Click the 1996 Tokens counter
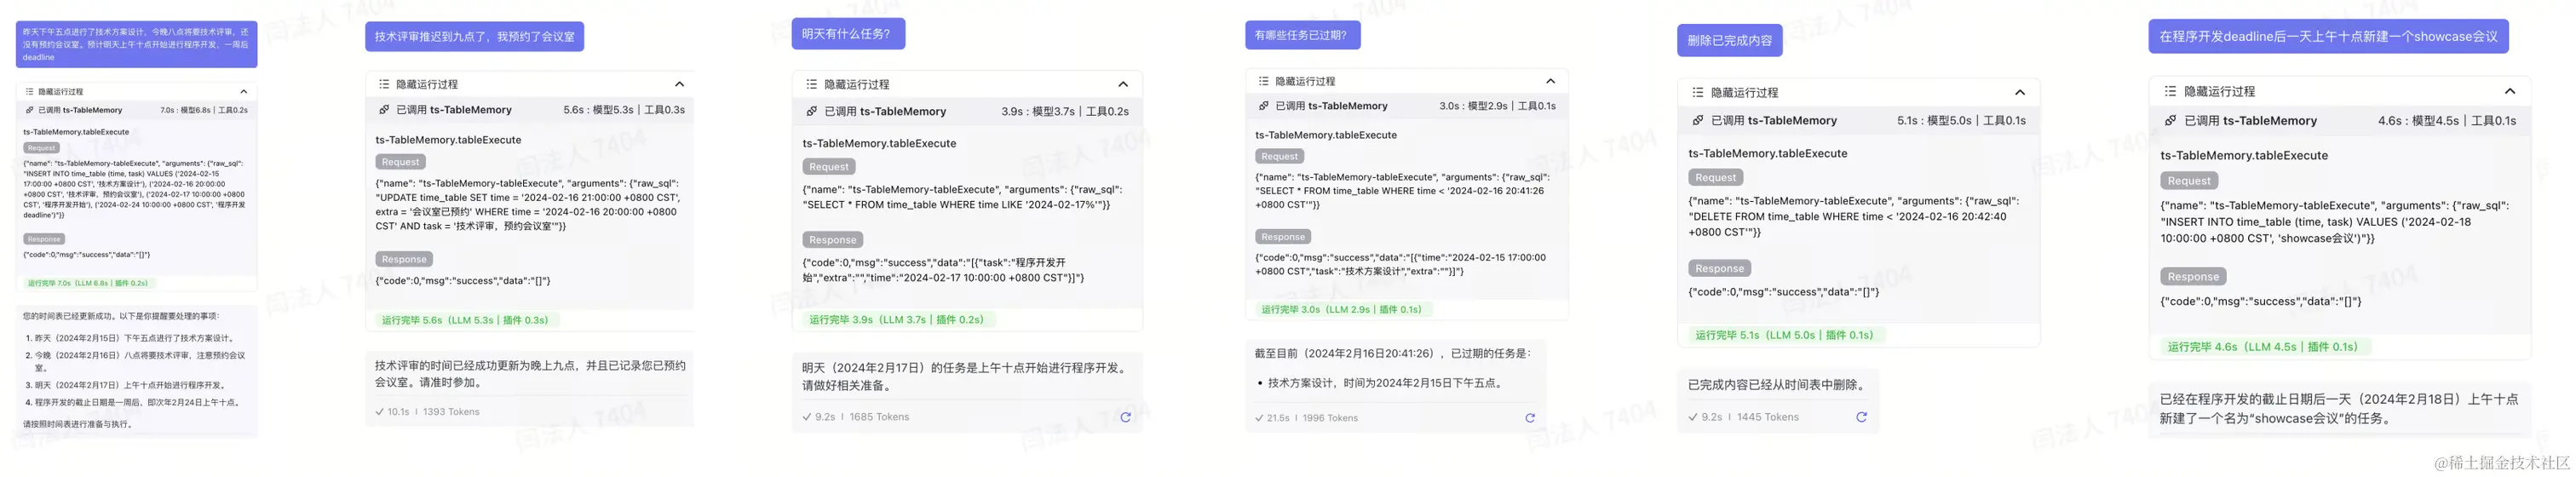 1330,418
